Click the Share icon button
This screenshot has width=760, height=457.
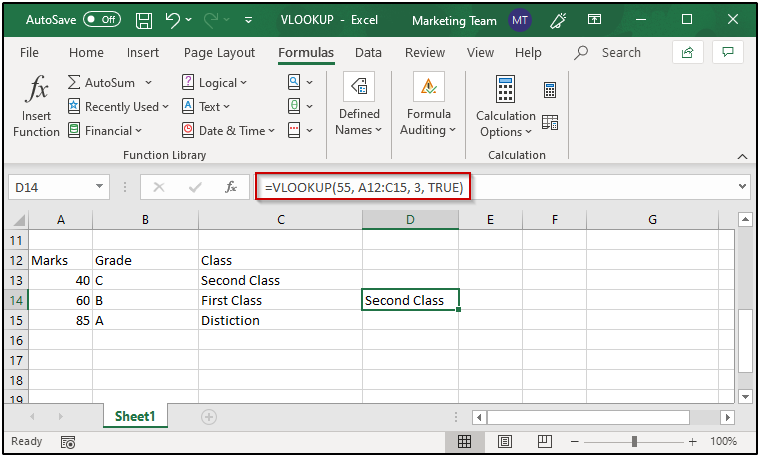pyautogui.click(x=687, y=52)
